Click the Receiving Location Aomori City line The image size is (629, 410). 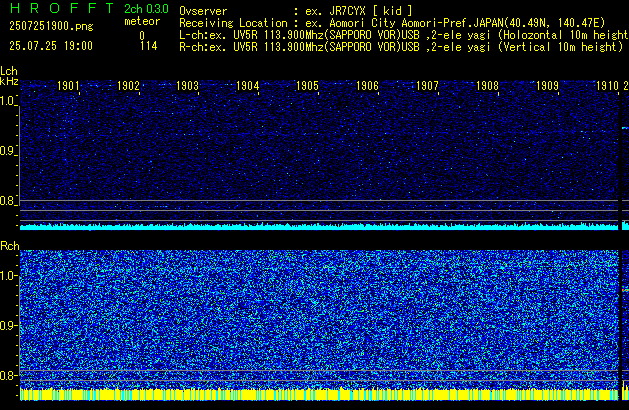tap(392, 23)
